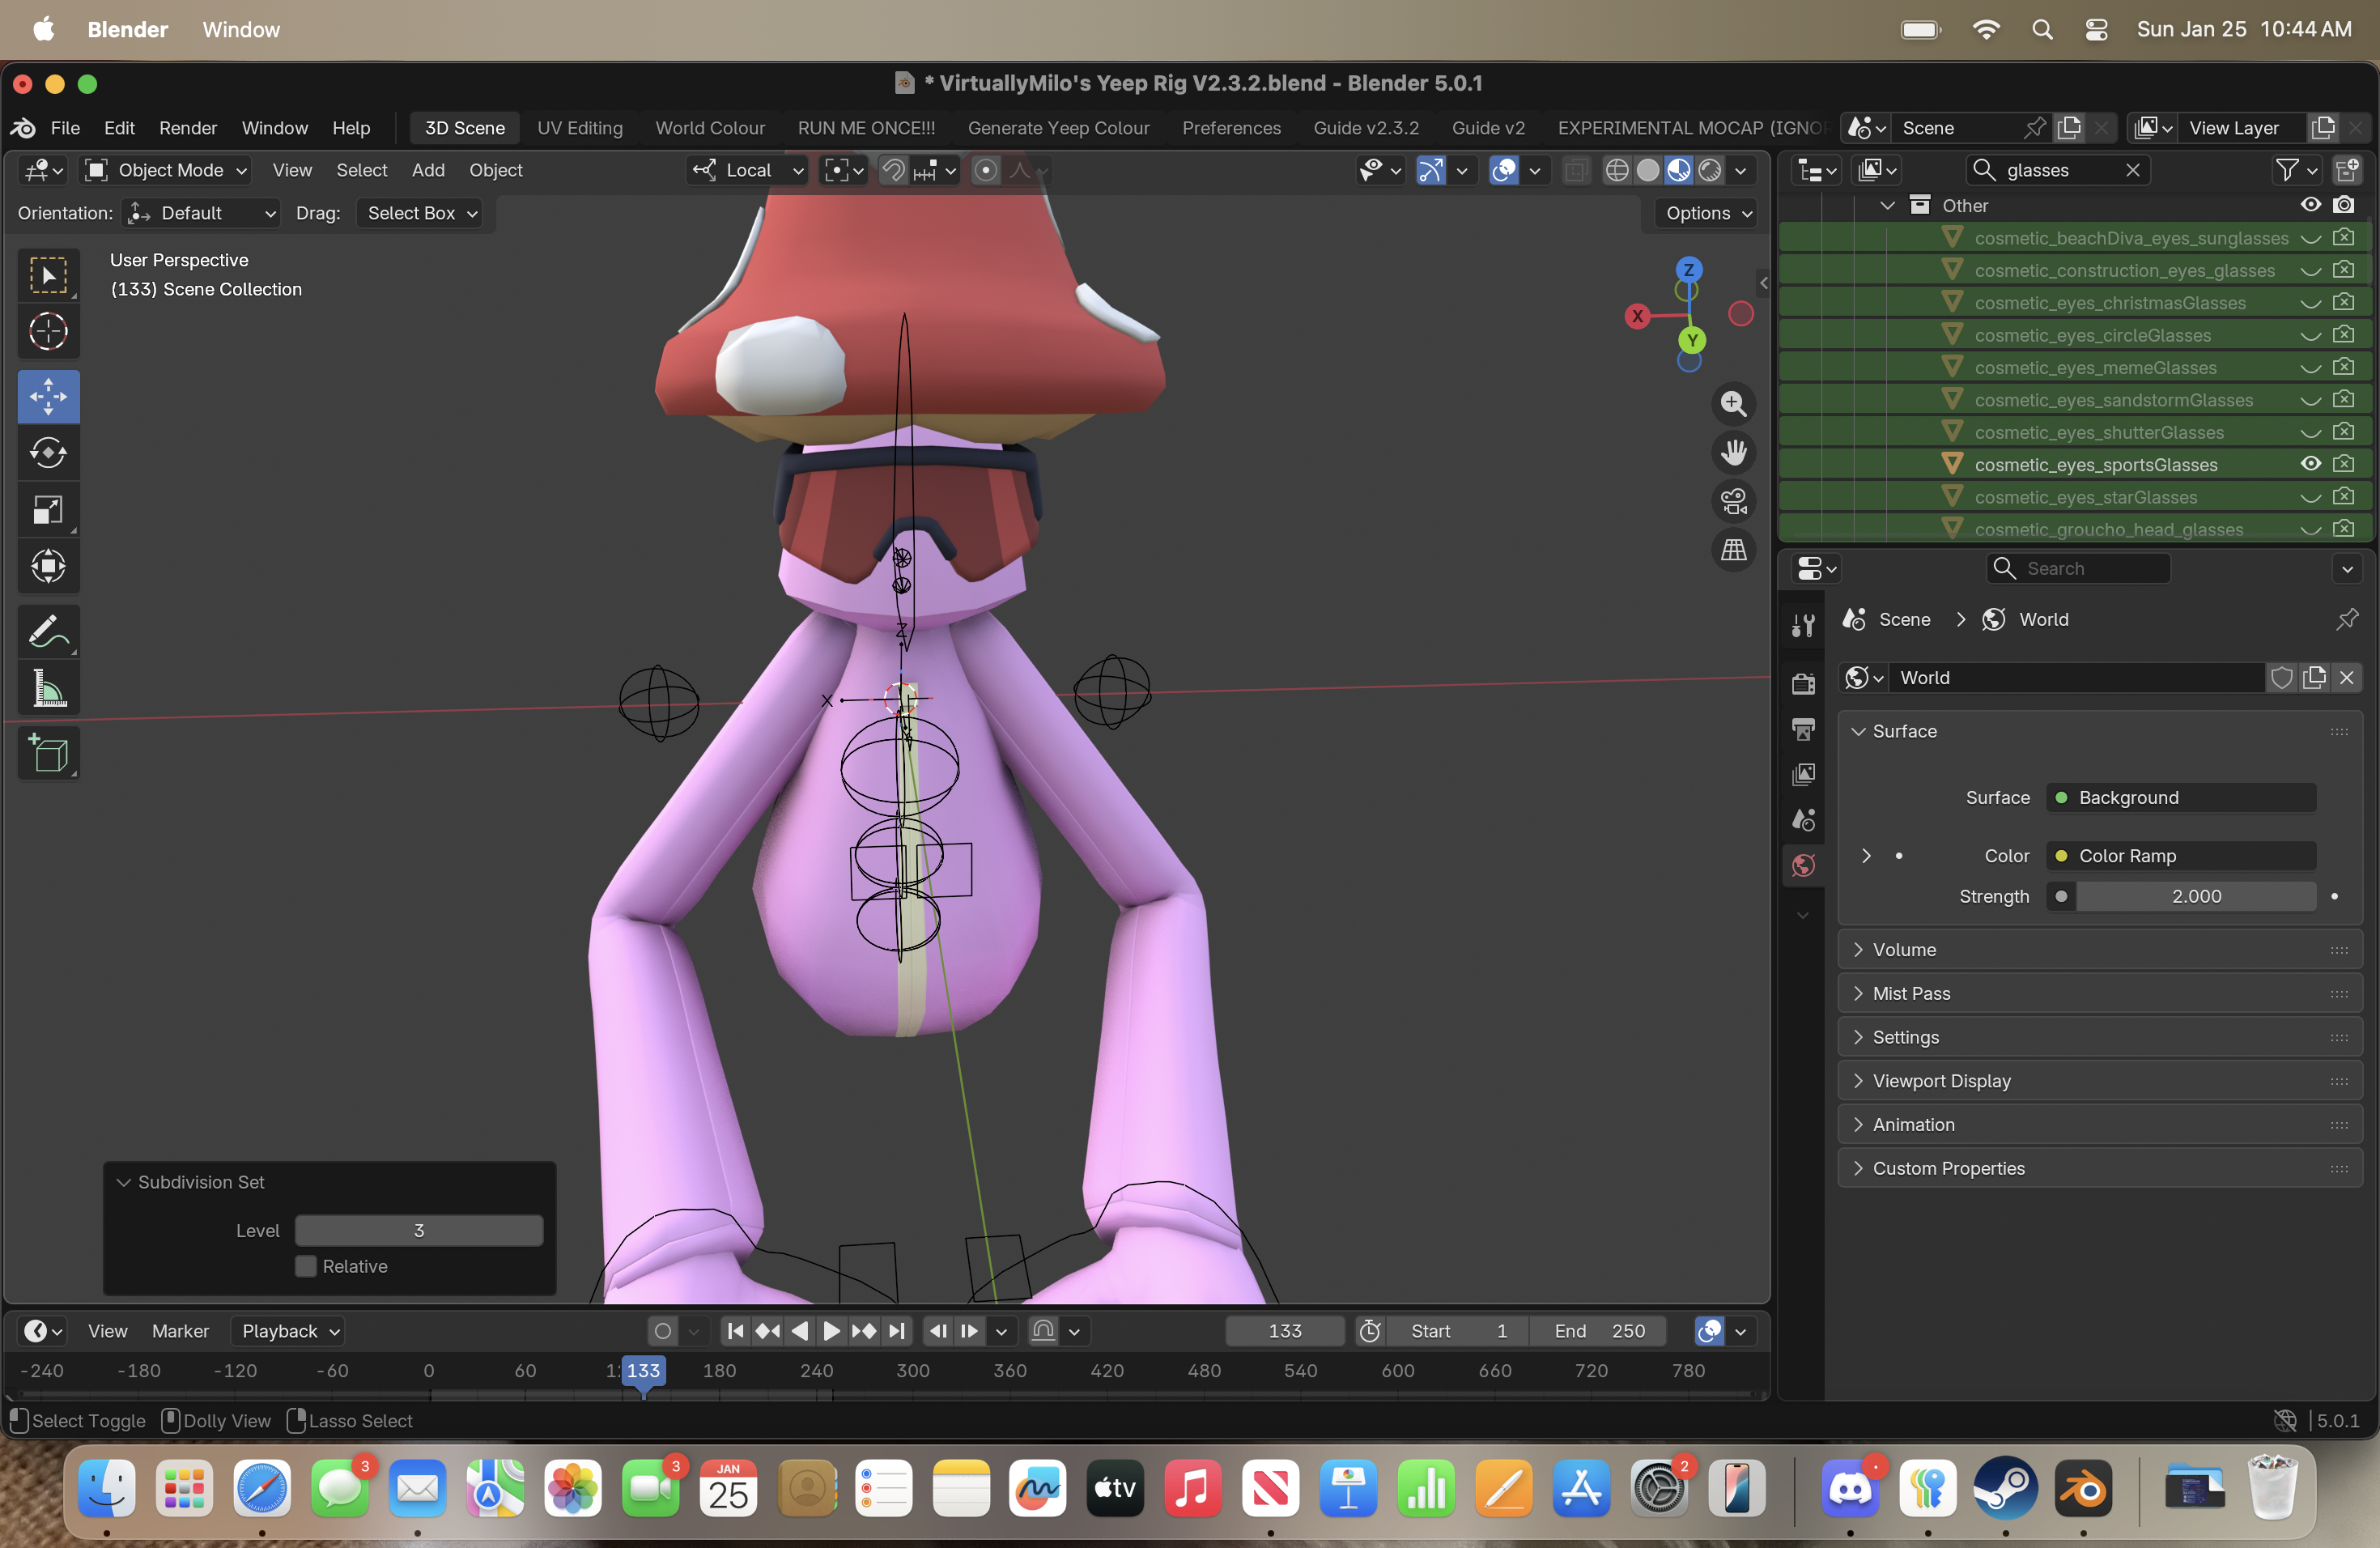2380x1548 pixels.
Task: Toggle proportional editing
Action: point(986,170)
